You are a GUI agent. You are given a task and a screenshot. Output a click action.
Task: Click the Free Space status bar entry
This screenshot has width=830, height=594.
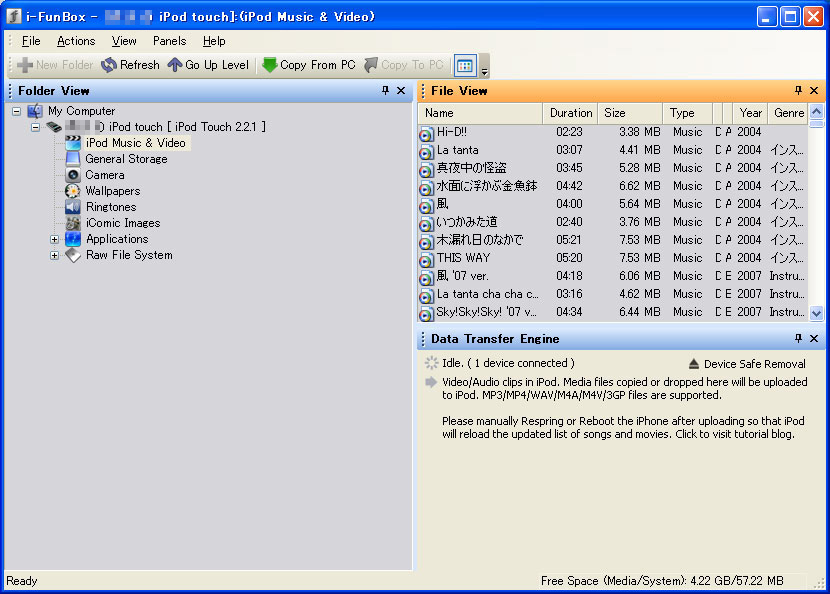[x=662, y=581]
